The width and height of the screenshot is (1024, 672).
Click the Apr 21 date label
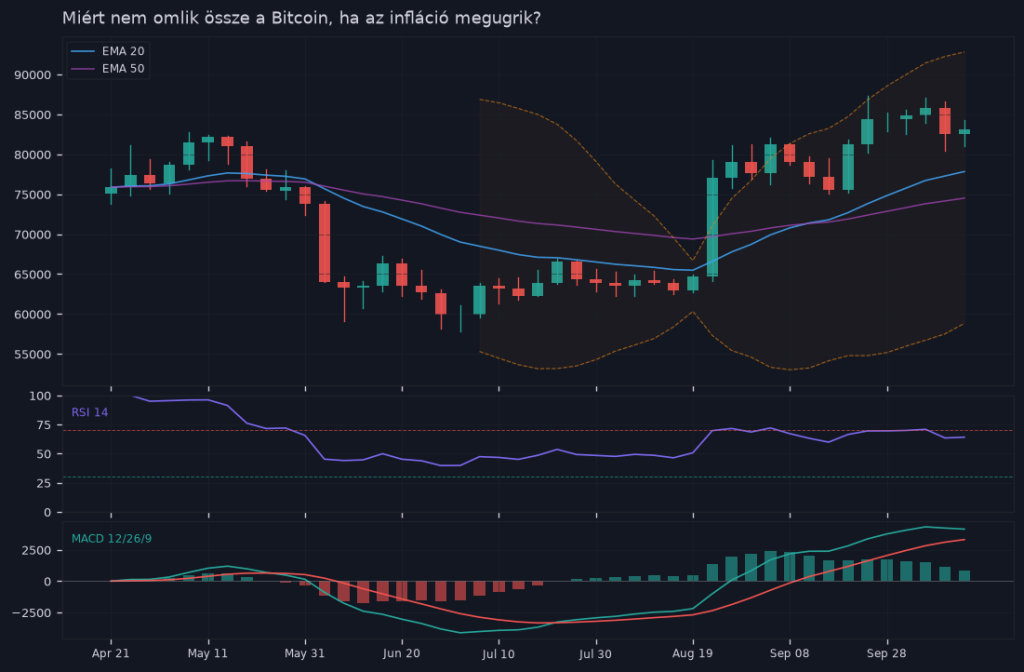tap(110, 653)
